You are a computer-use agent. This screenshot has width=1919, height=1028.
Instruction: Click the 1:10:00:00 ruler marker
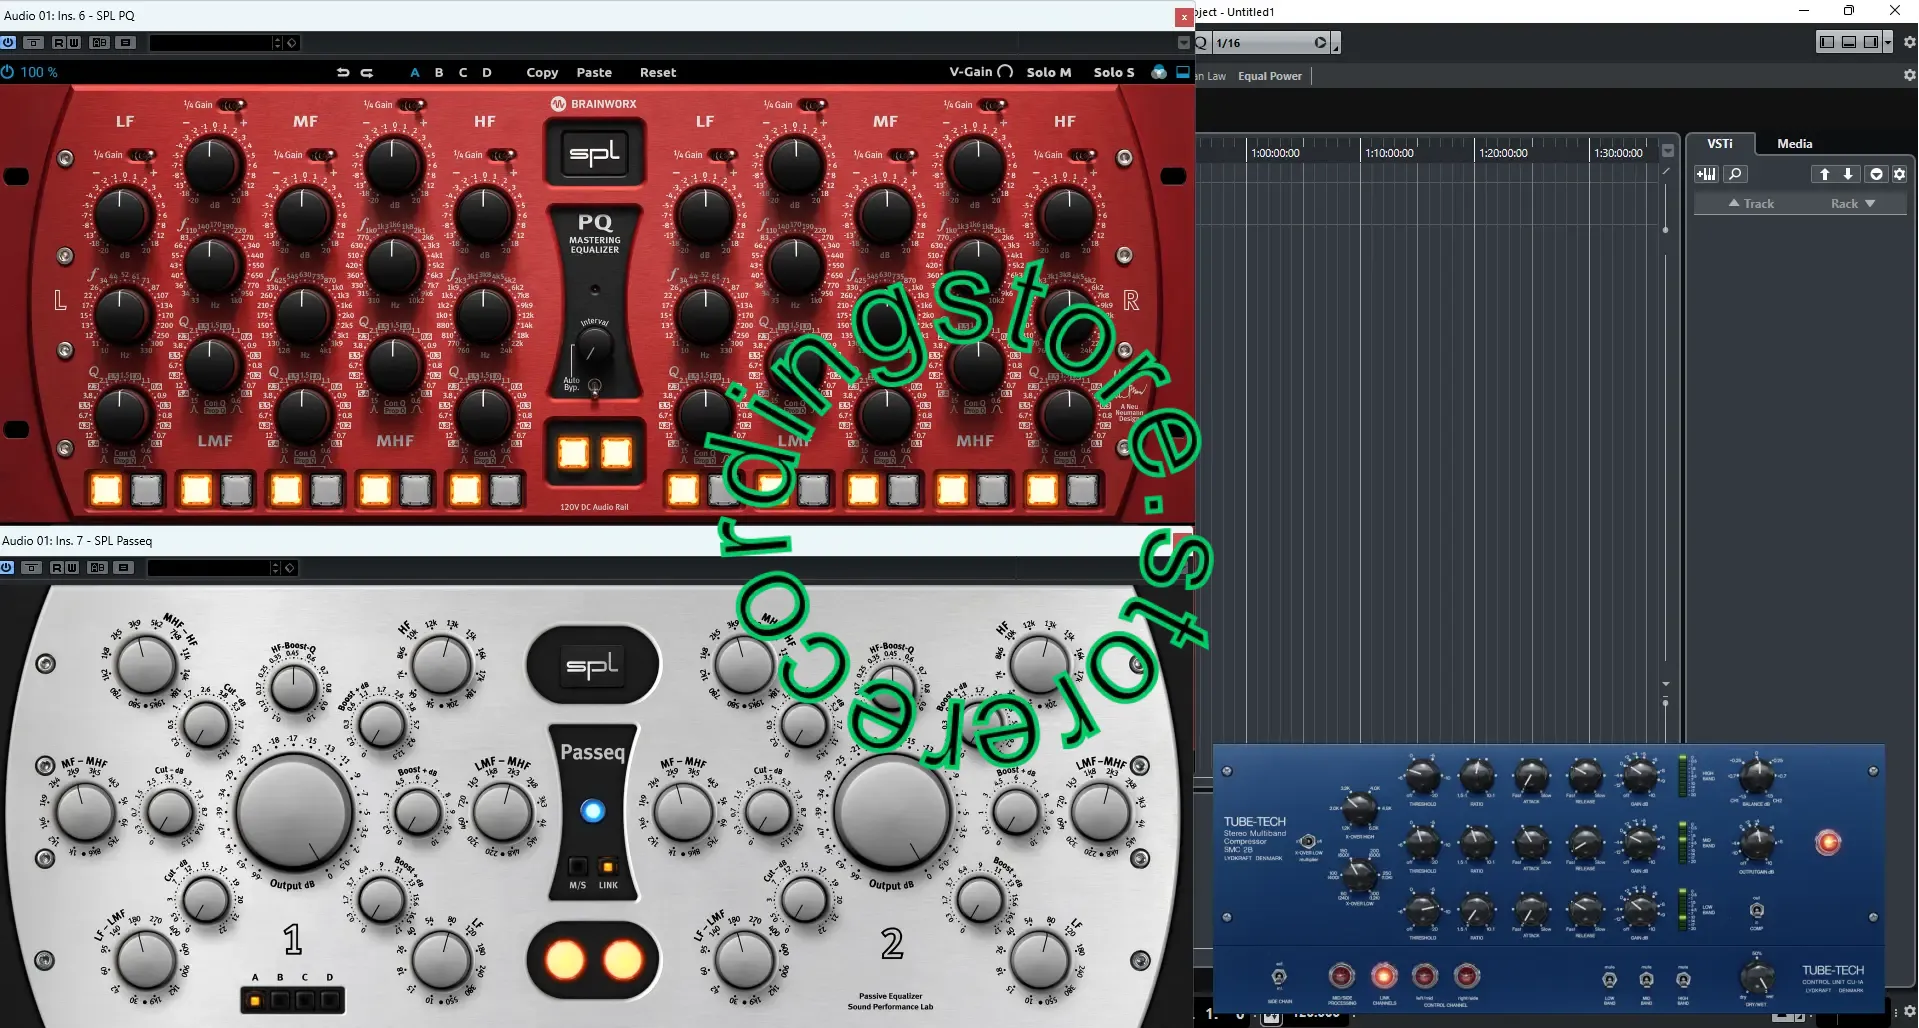1389,153
